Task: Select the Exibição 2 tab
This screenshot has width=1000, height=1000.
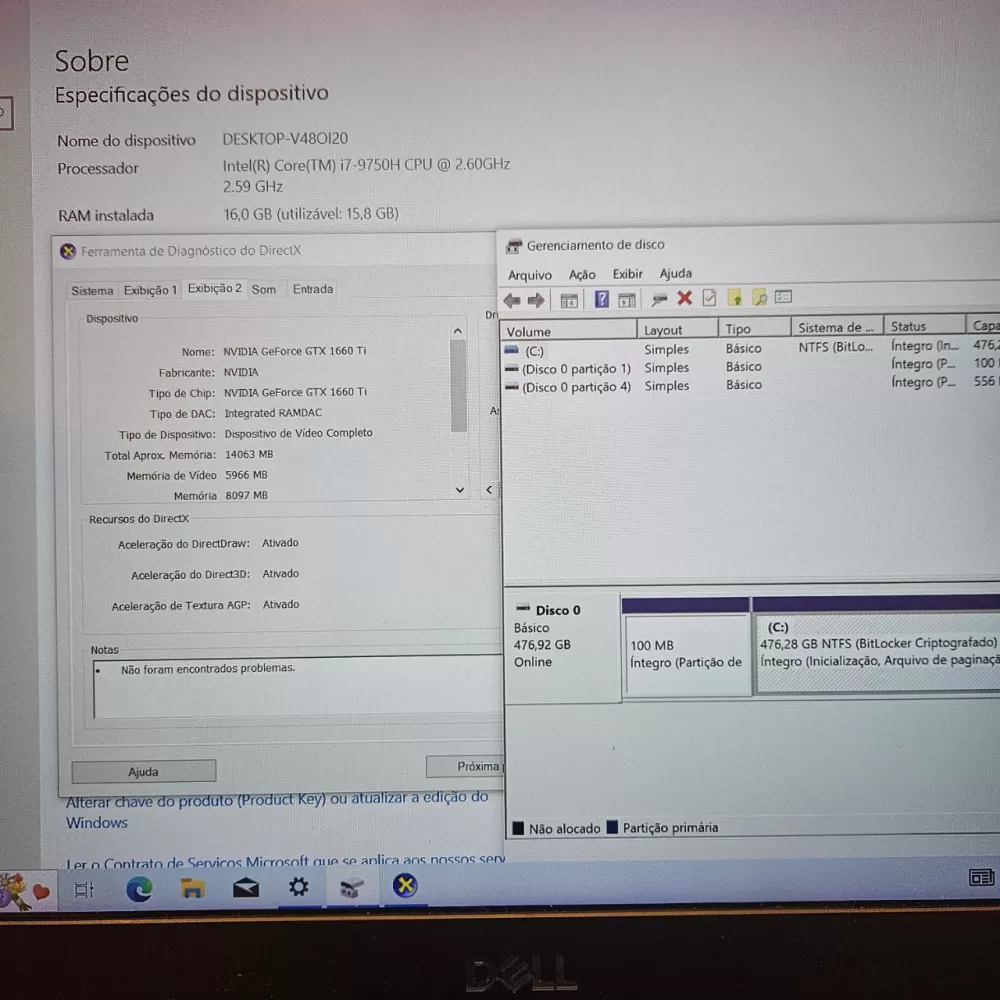Action: click(214, 288)
